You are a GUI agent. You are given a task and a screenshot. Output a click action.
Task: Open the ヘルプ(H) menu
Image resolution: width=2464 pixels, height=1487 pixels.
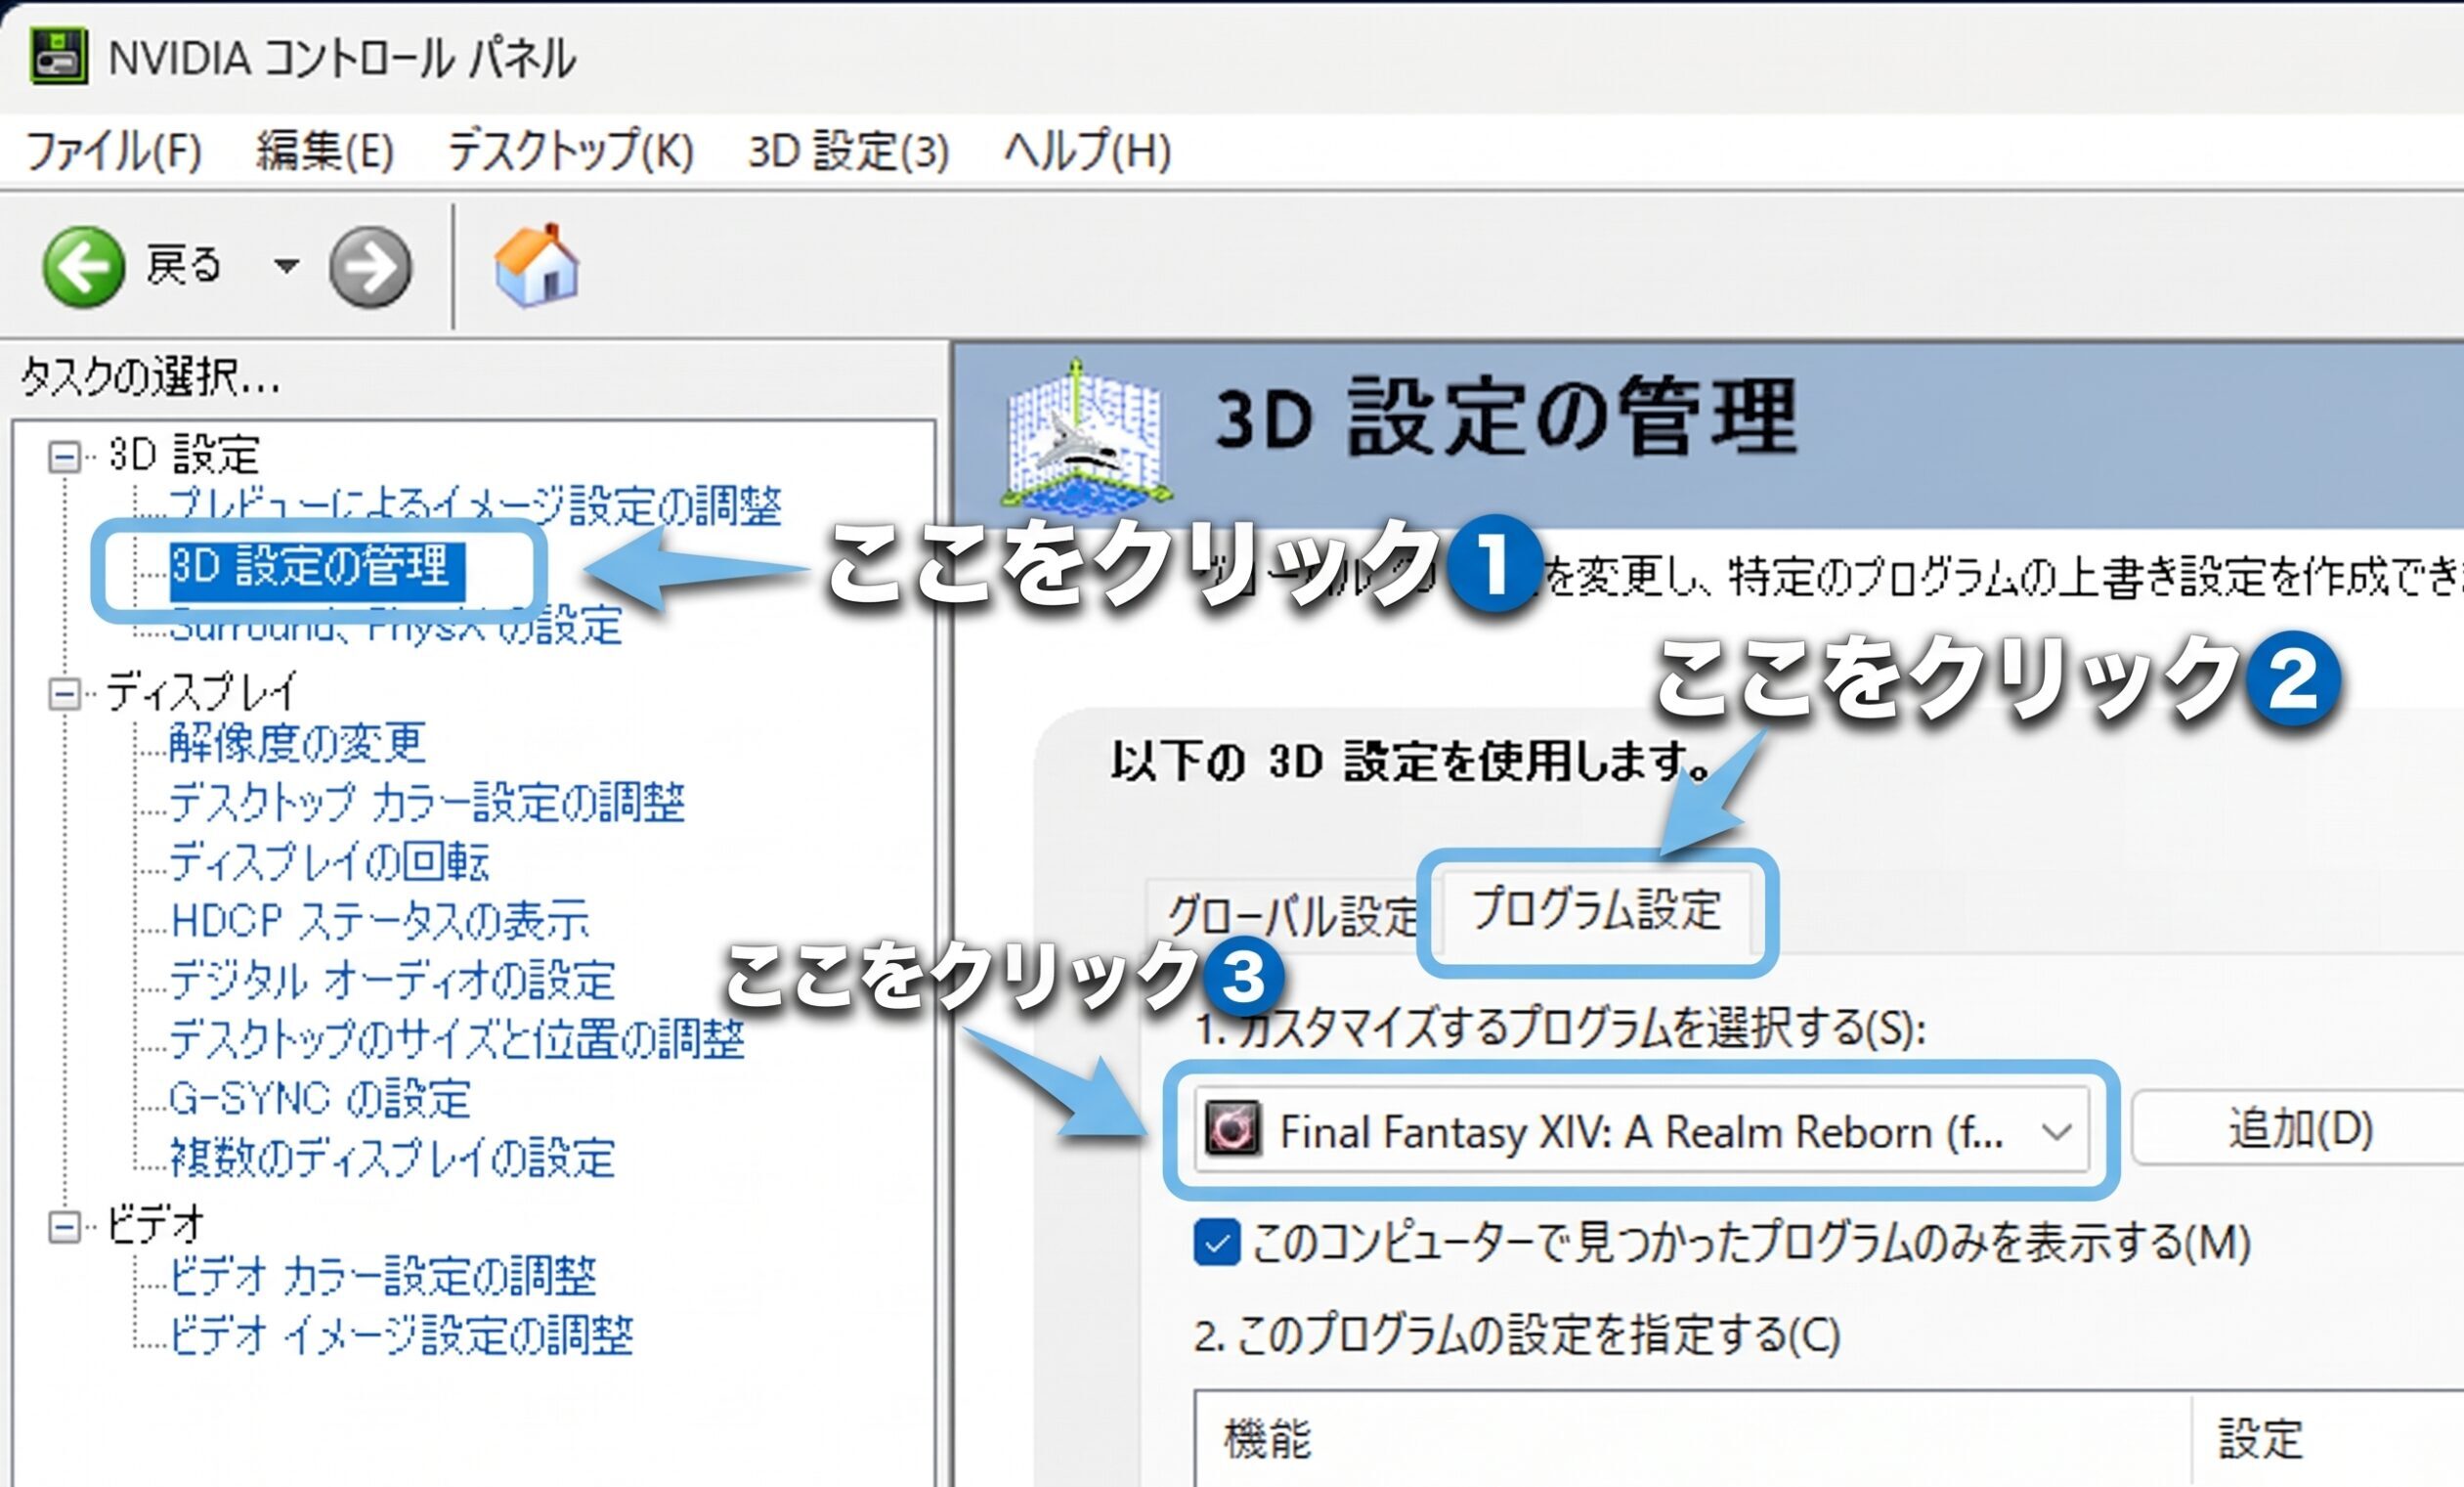tap(1087, 151)
